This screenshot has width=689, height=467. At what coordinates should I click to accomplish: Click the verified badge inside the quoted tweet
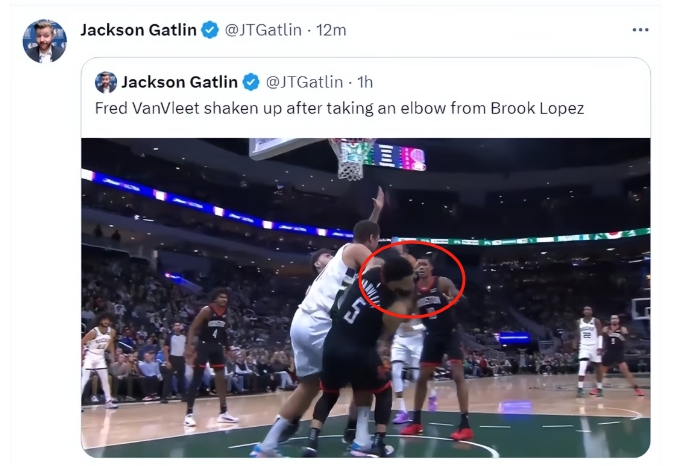pos(251,82)
